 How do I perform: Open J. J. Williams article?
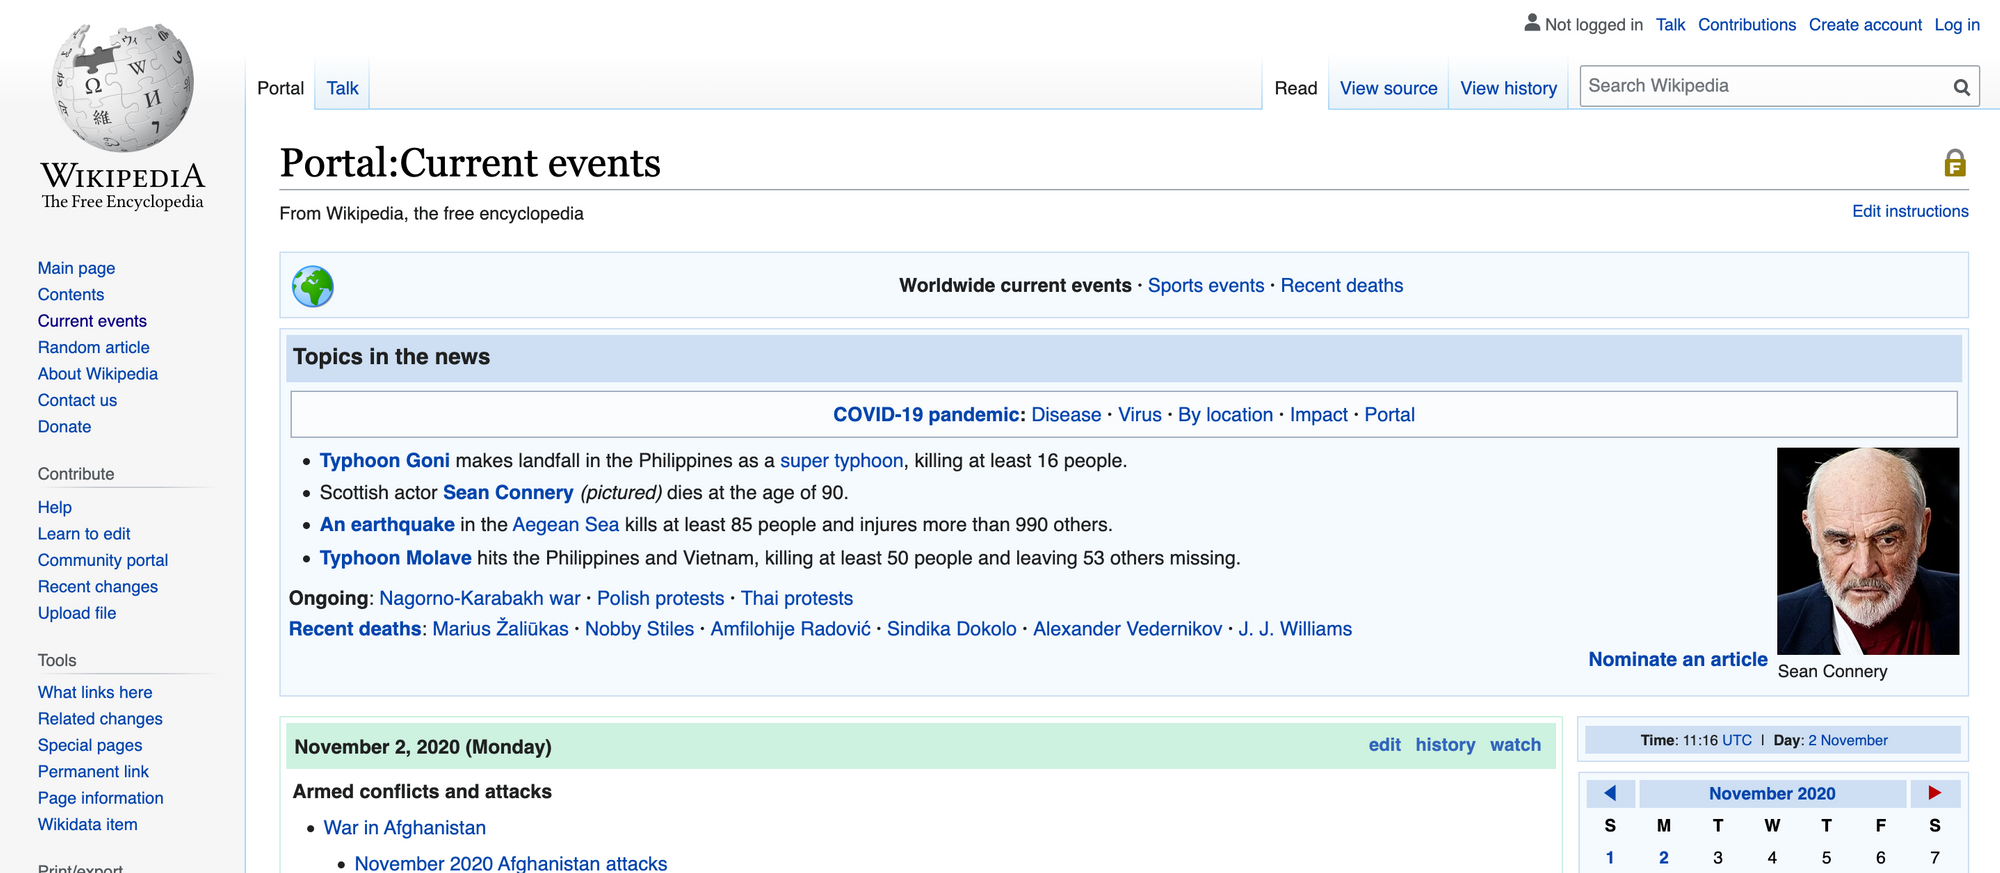1295,628
